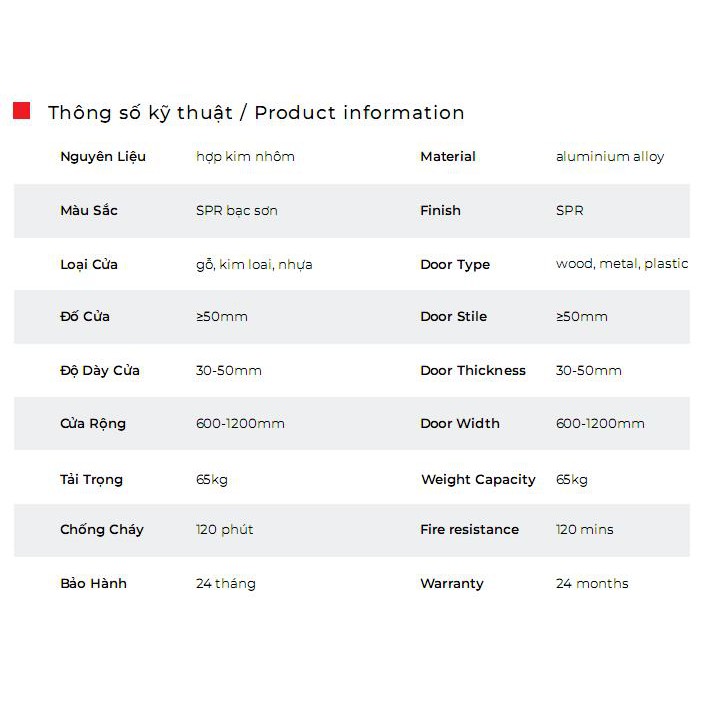Click the 'Thông số kỹ thuật / Product information' heading
Screen dimensions: 701x701
(x=256, y=113)
